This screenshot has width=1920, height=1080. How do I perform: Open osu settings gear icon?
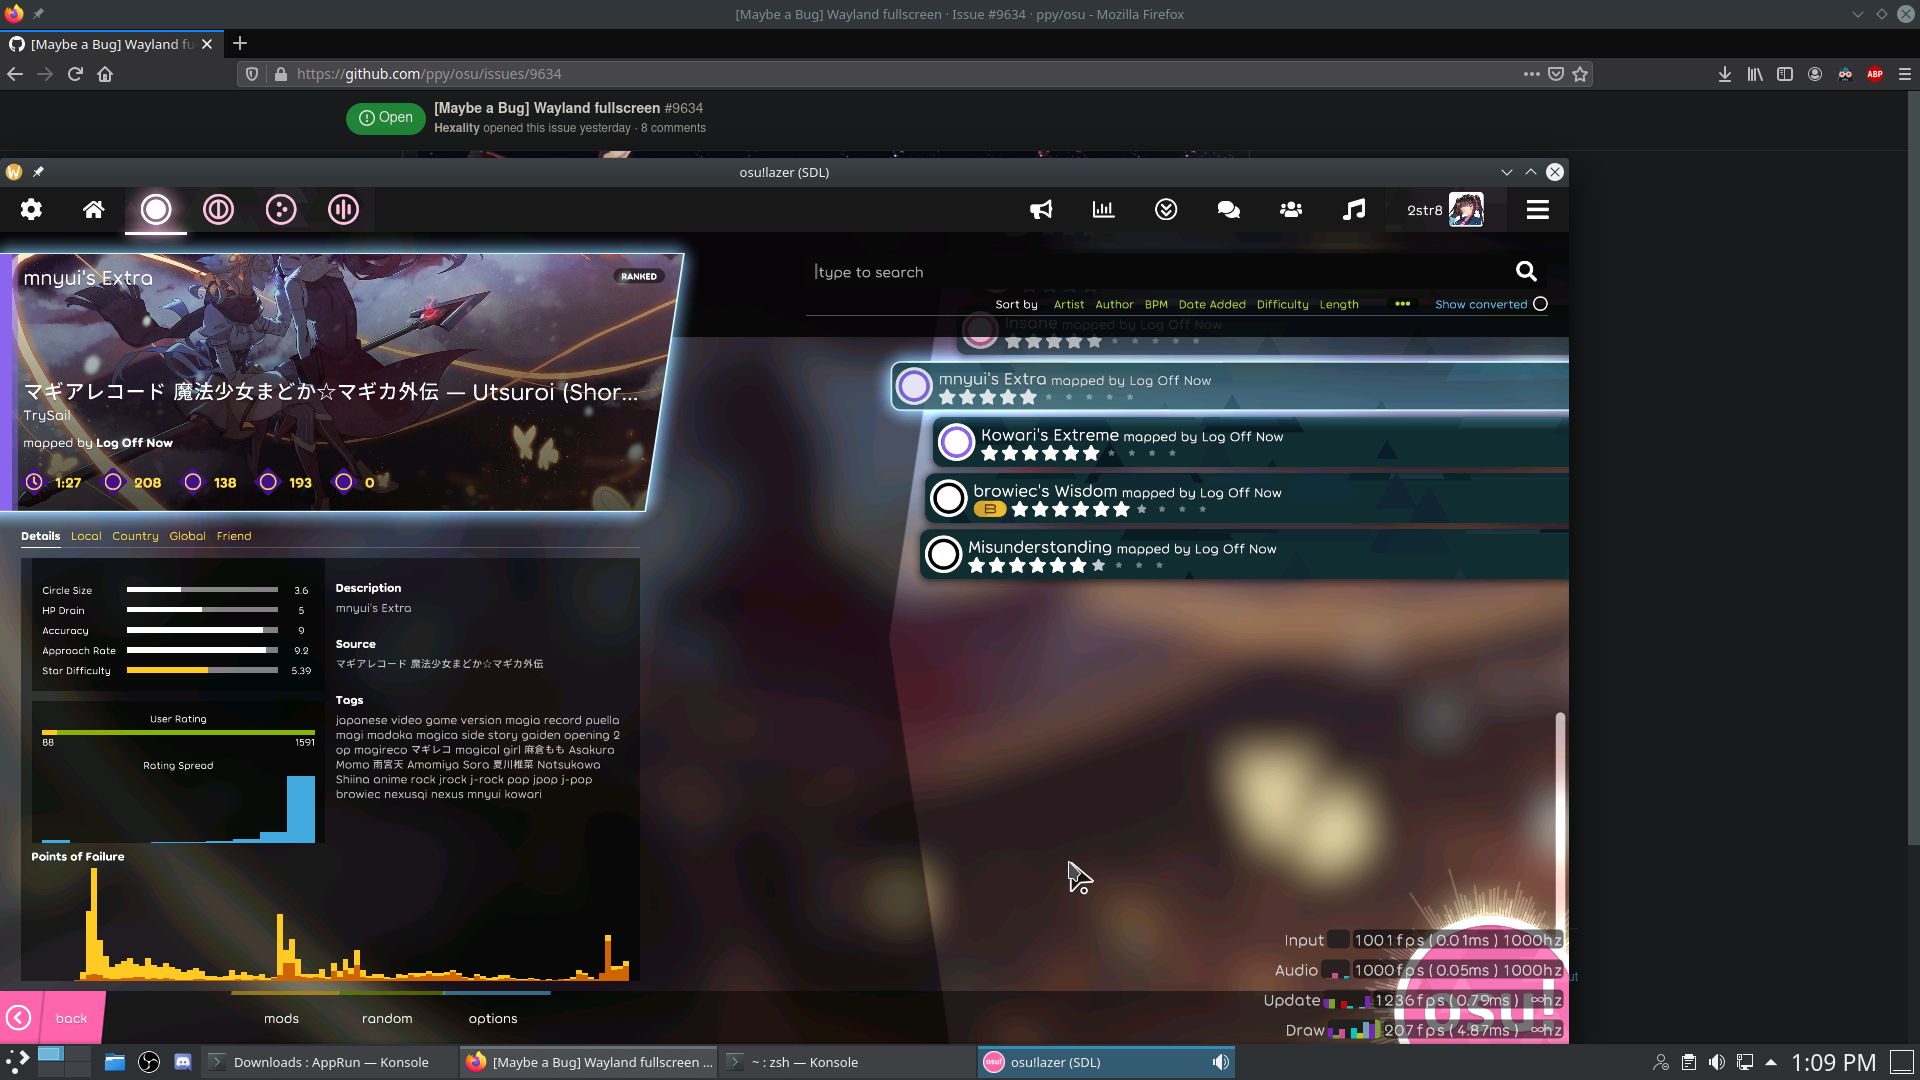pyautogui.click(x=31, y=210)
